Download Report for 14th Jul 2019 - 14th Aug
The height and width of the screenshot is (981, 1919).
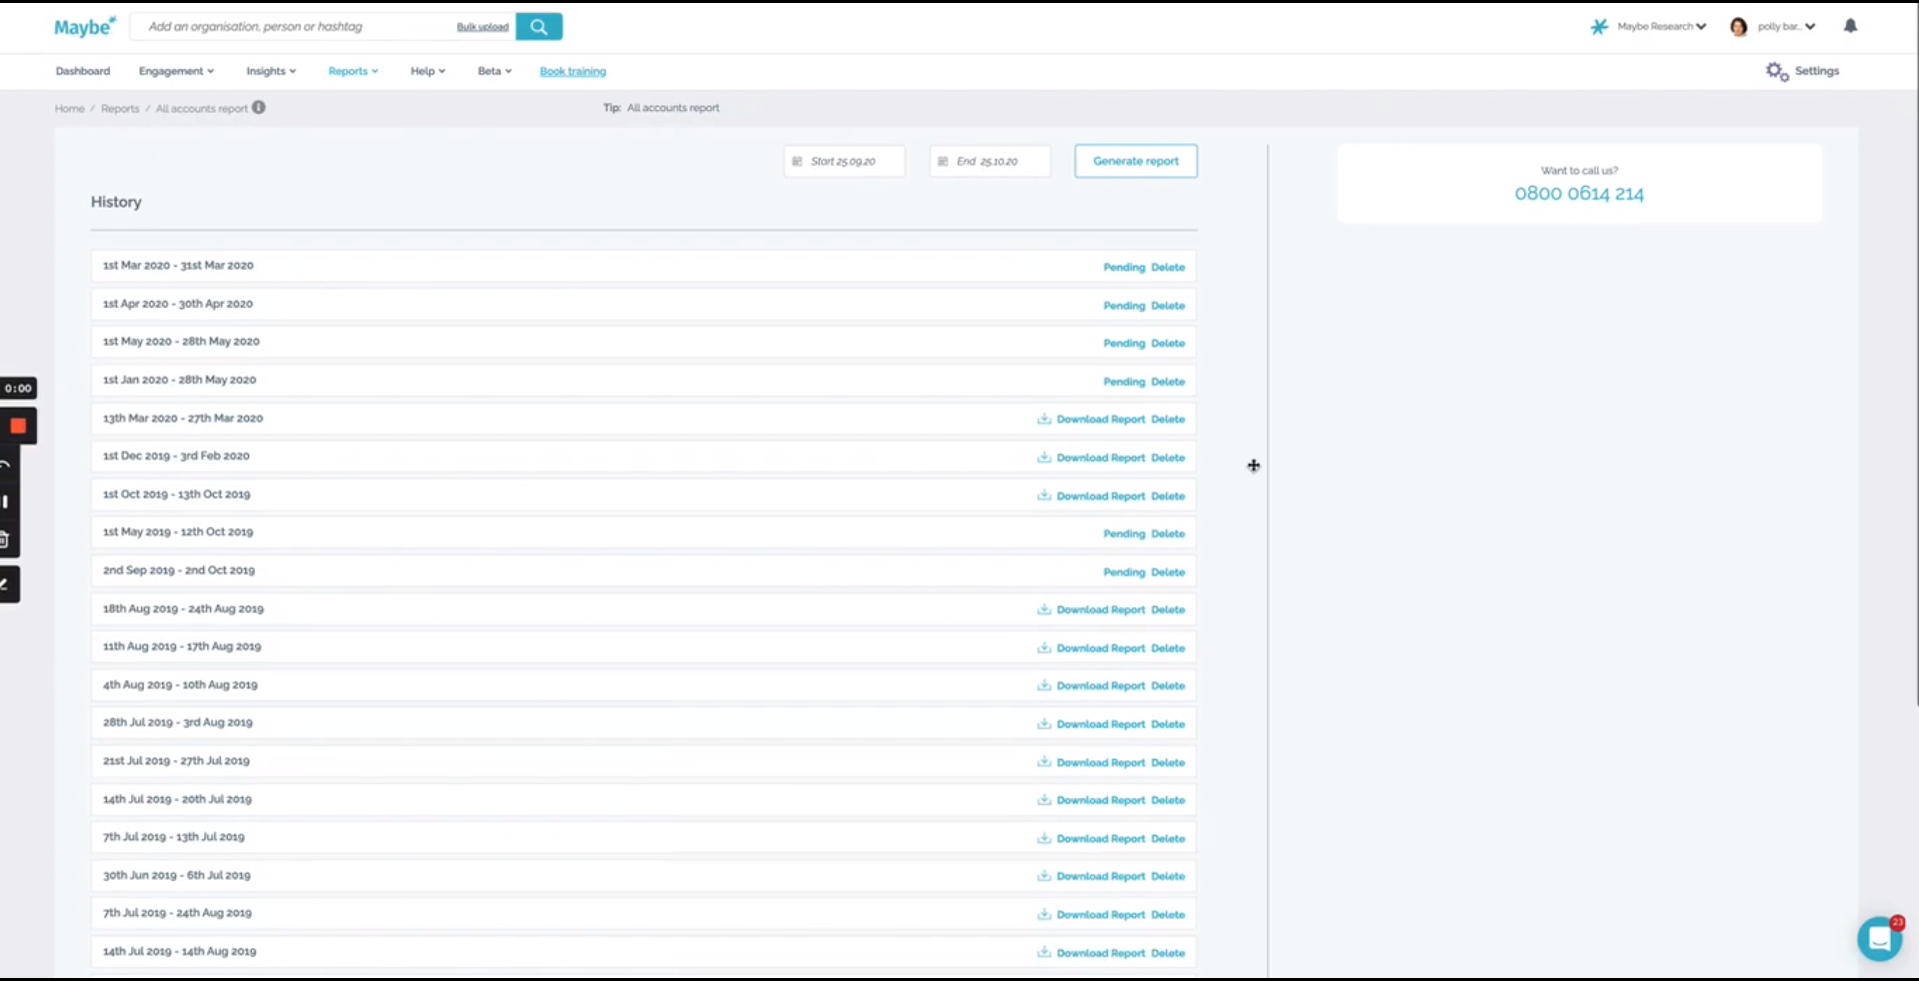(x=1101, y=953)
